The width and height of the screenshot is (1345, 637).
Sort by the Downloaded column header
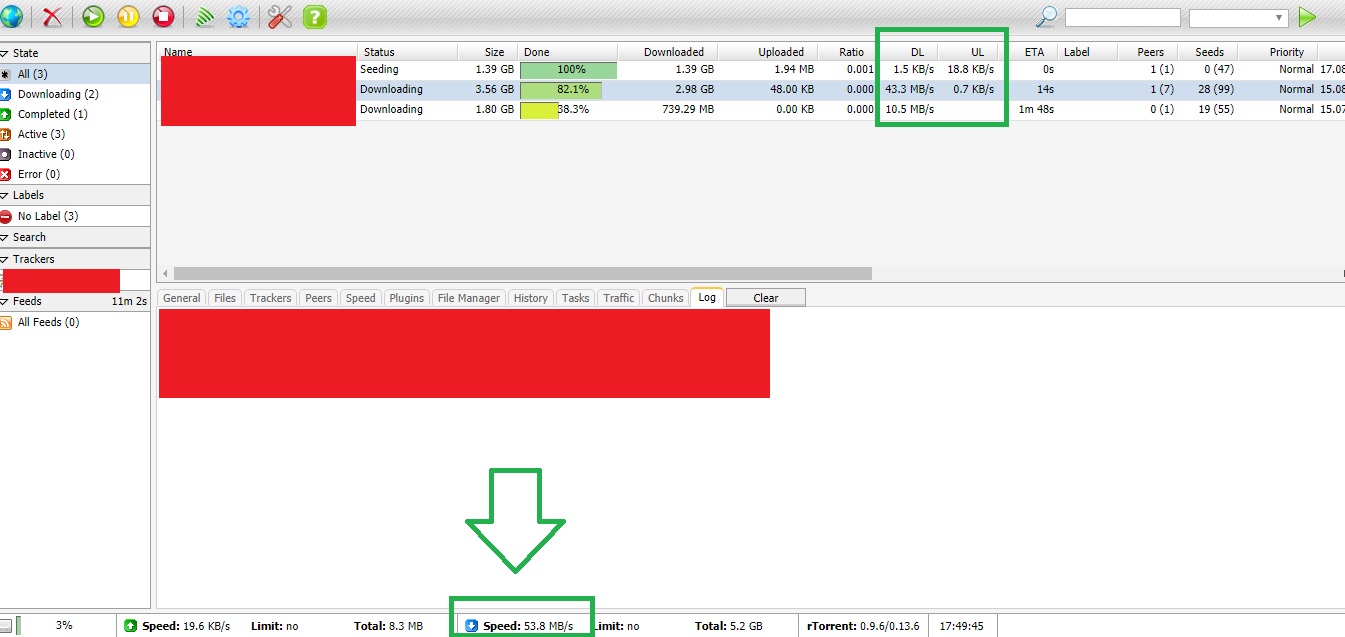[x=668, y=52]
